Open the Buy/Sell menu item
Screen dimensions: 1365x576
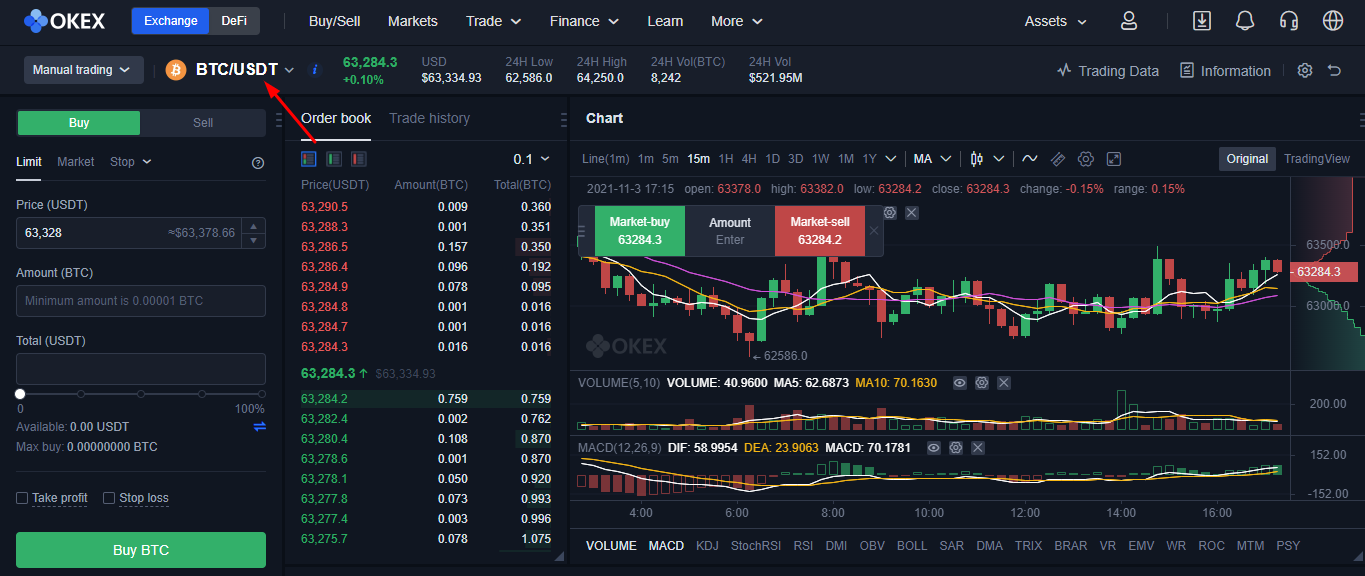coord(335,21)
